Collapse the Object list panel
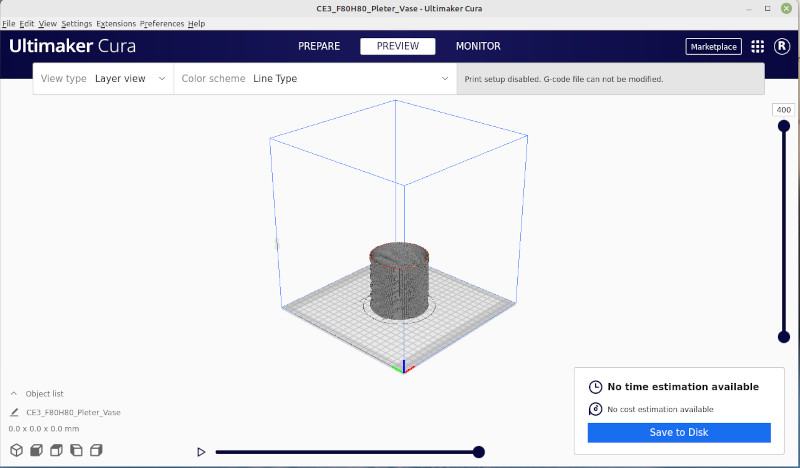 [14, 394]
